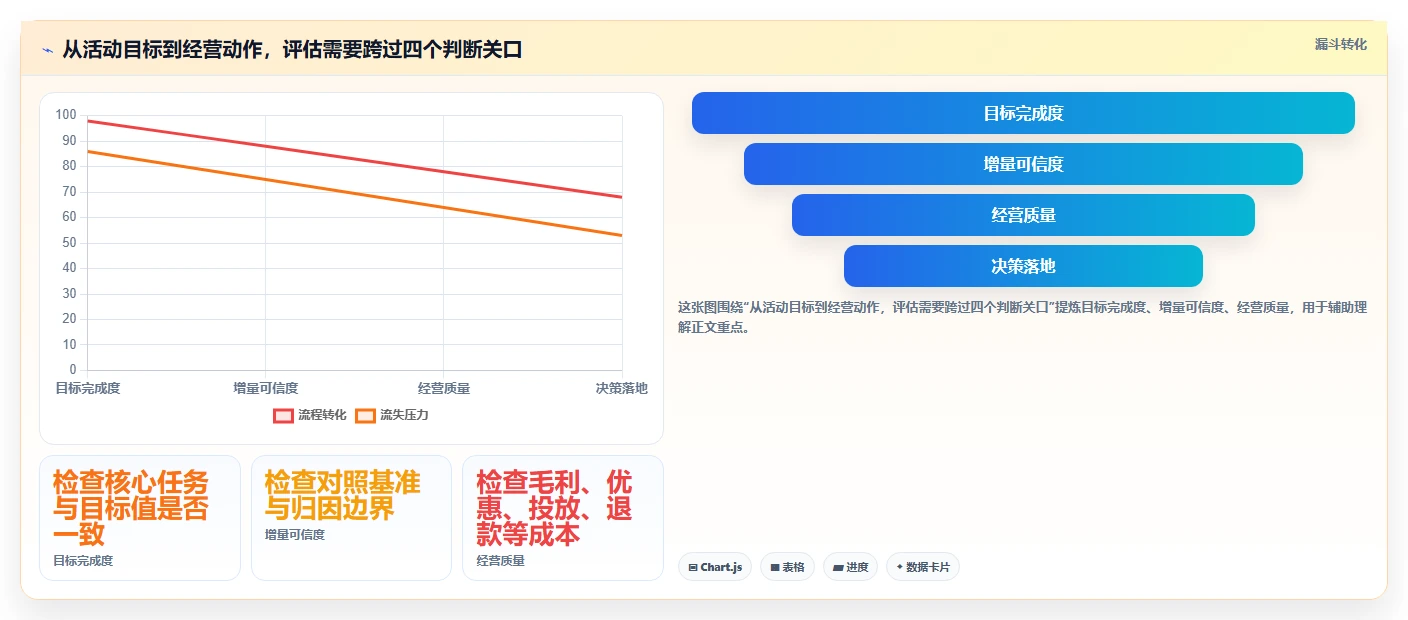
Task: Select the 进度 tag chip
Action: 851,567
